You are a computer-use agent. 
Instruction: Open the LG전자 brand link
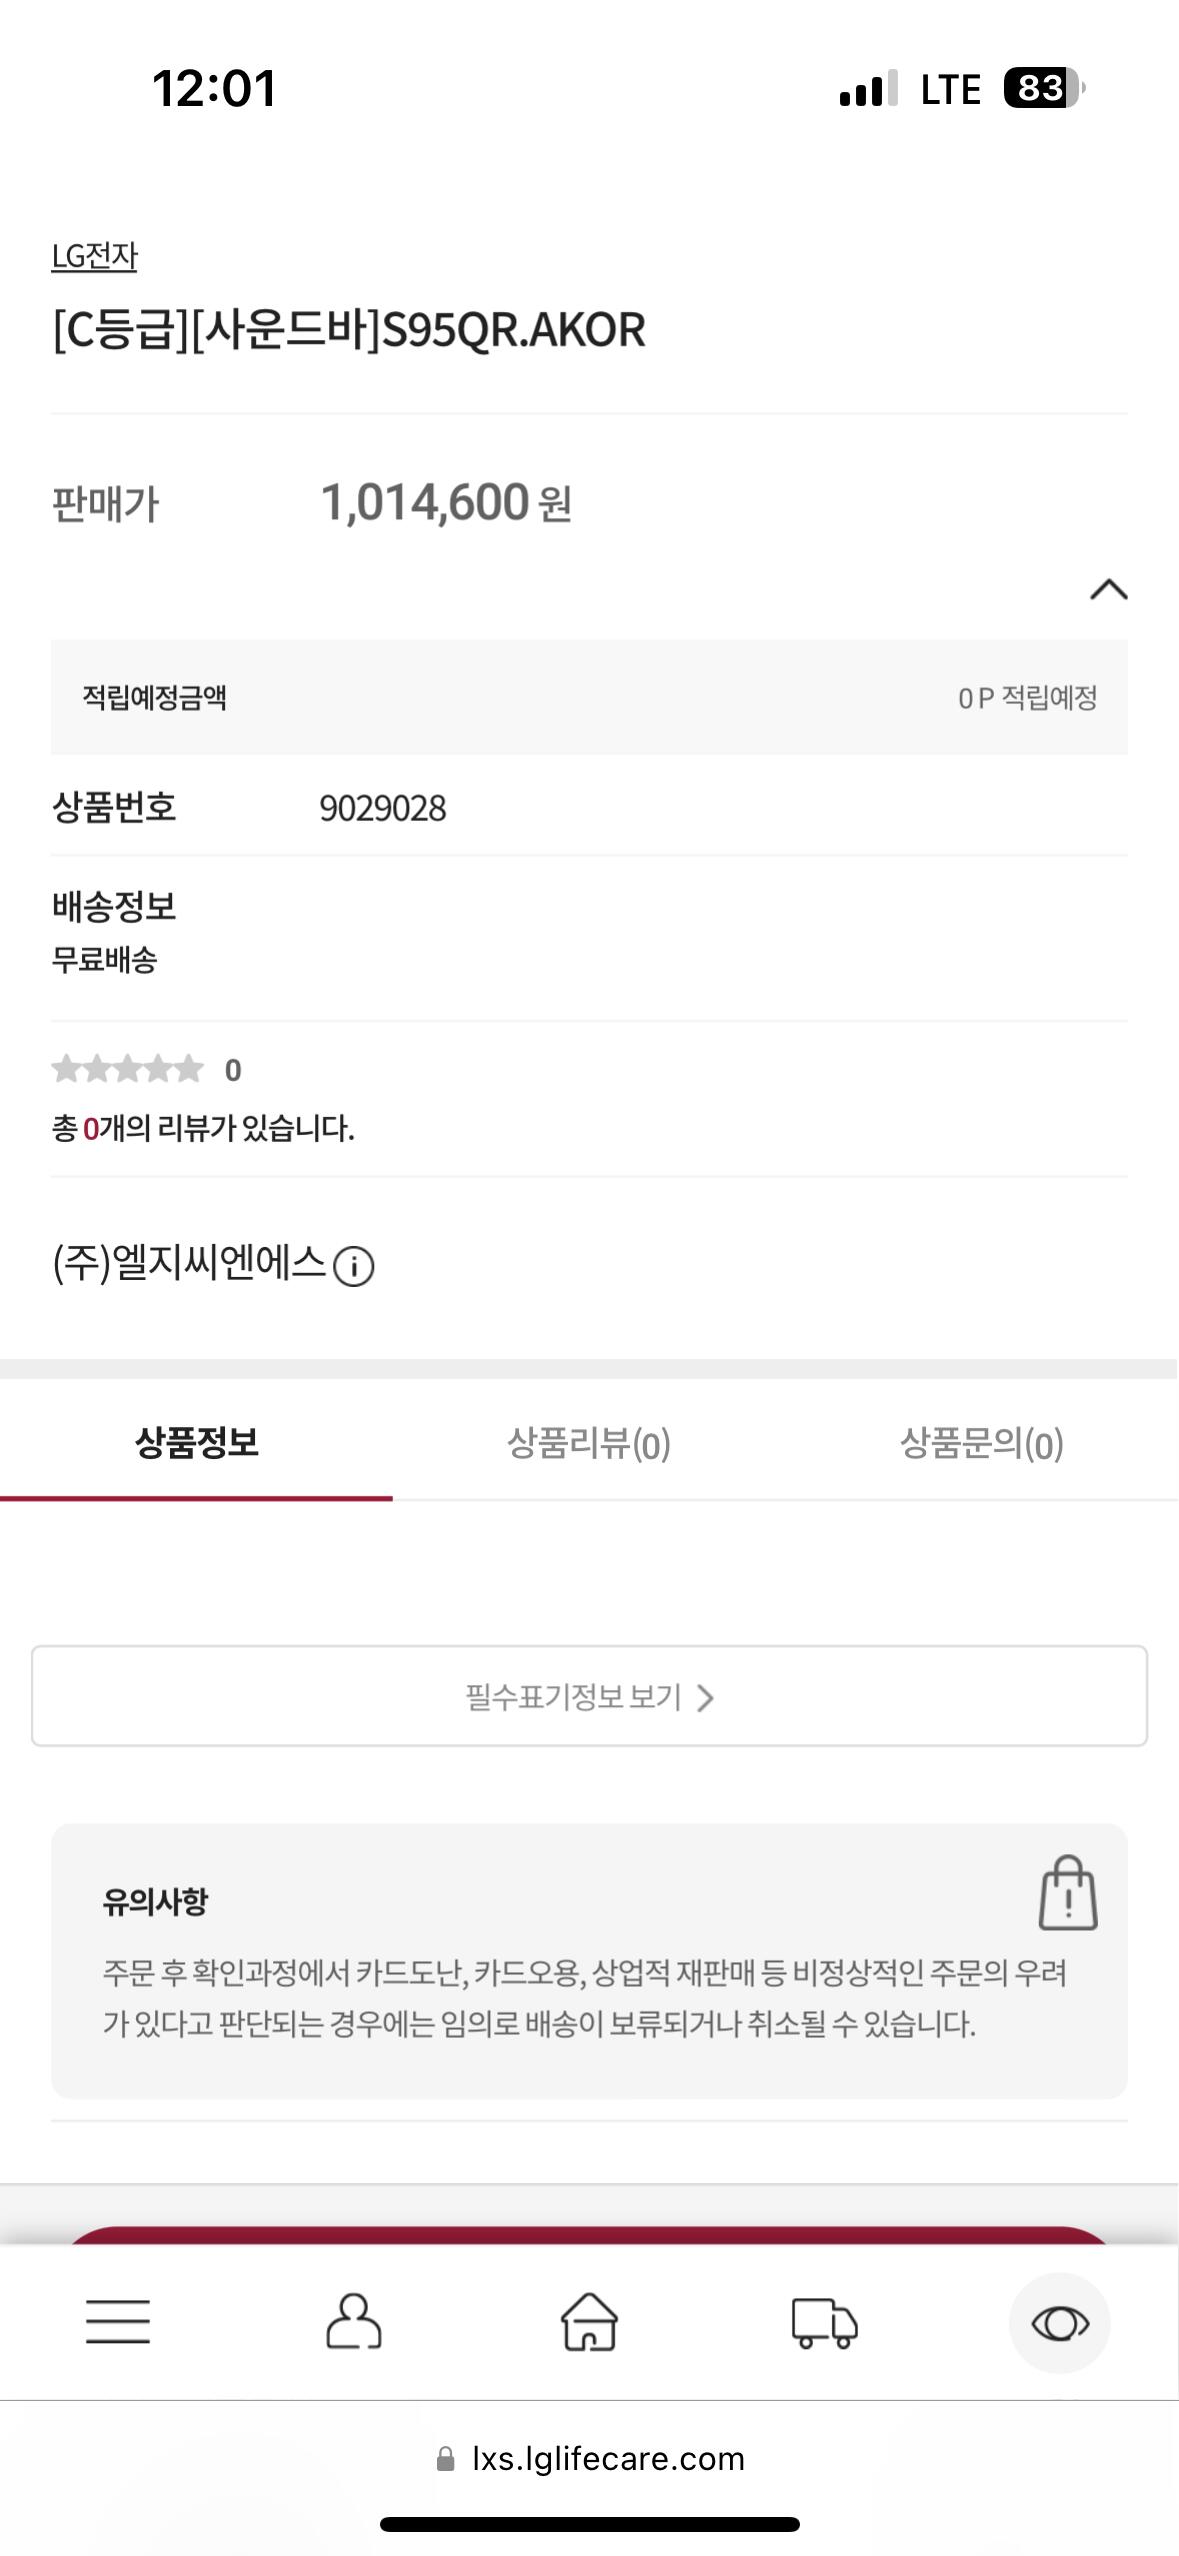pyautogui.click(x=94, y=256)
